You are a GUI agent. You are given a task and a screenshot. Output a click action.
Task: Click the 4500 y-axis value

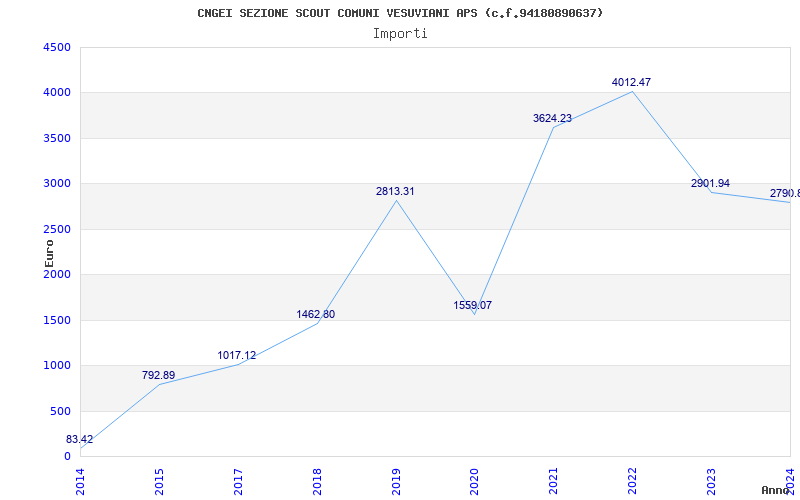click(57, 47)
